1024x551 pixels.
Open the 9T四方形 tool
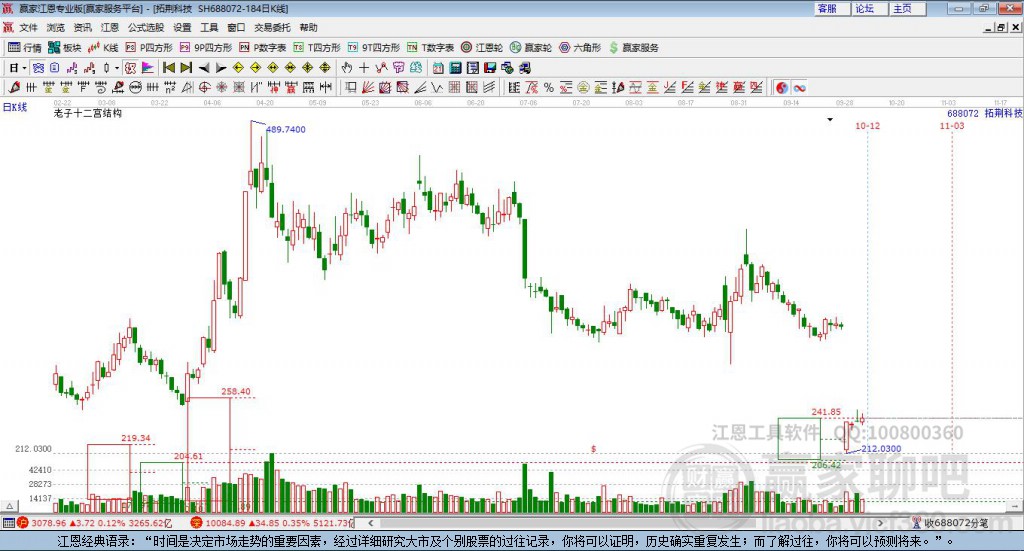[374, 48]
